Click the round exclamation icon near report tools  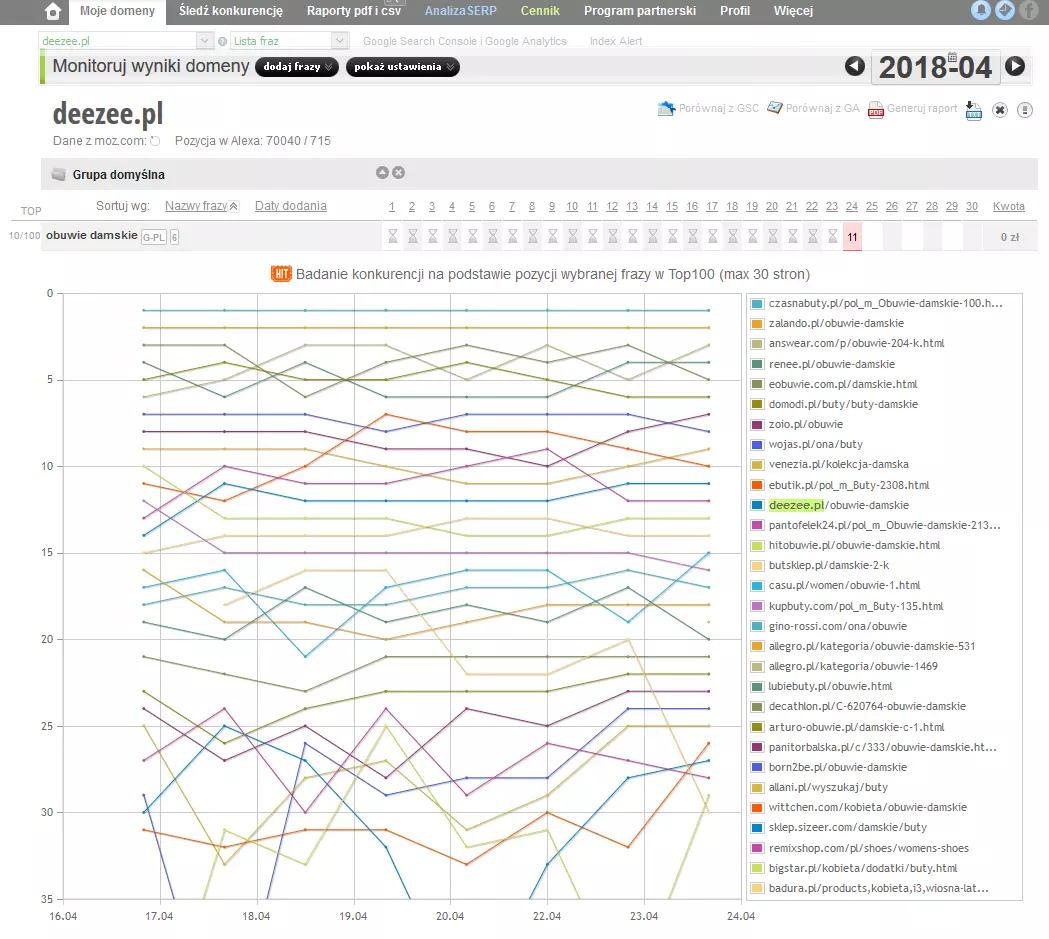pyautogui.click(x=1025, y=110)
